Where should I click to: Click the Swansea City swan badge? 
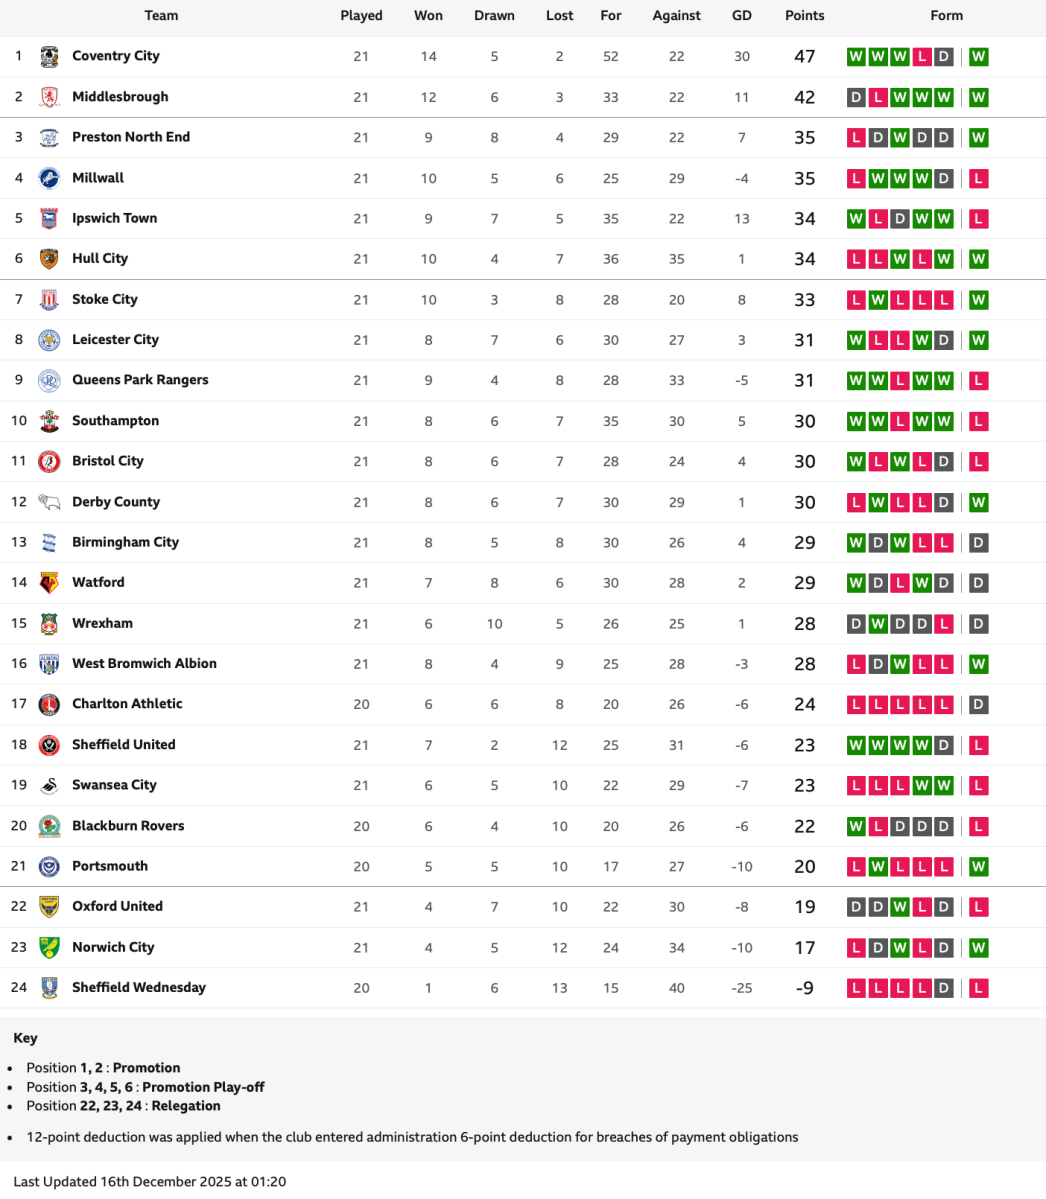coord(49,785)
